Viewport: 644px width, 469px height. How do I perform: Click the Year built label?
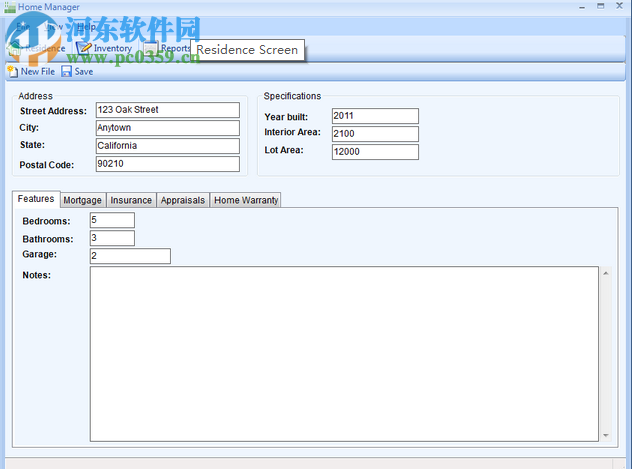pyautogui.click(x=286, y=117)
